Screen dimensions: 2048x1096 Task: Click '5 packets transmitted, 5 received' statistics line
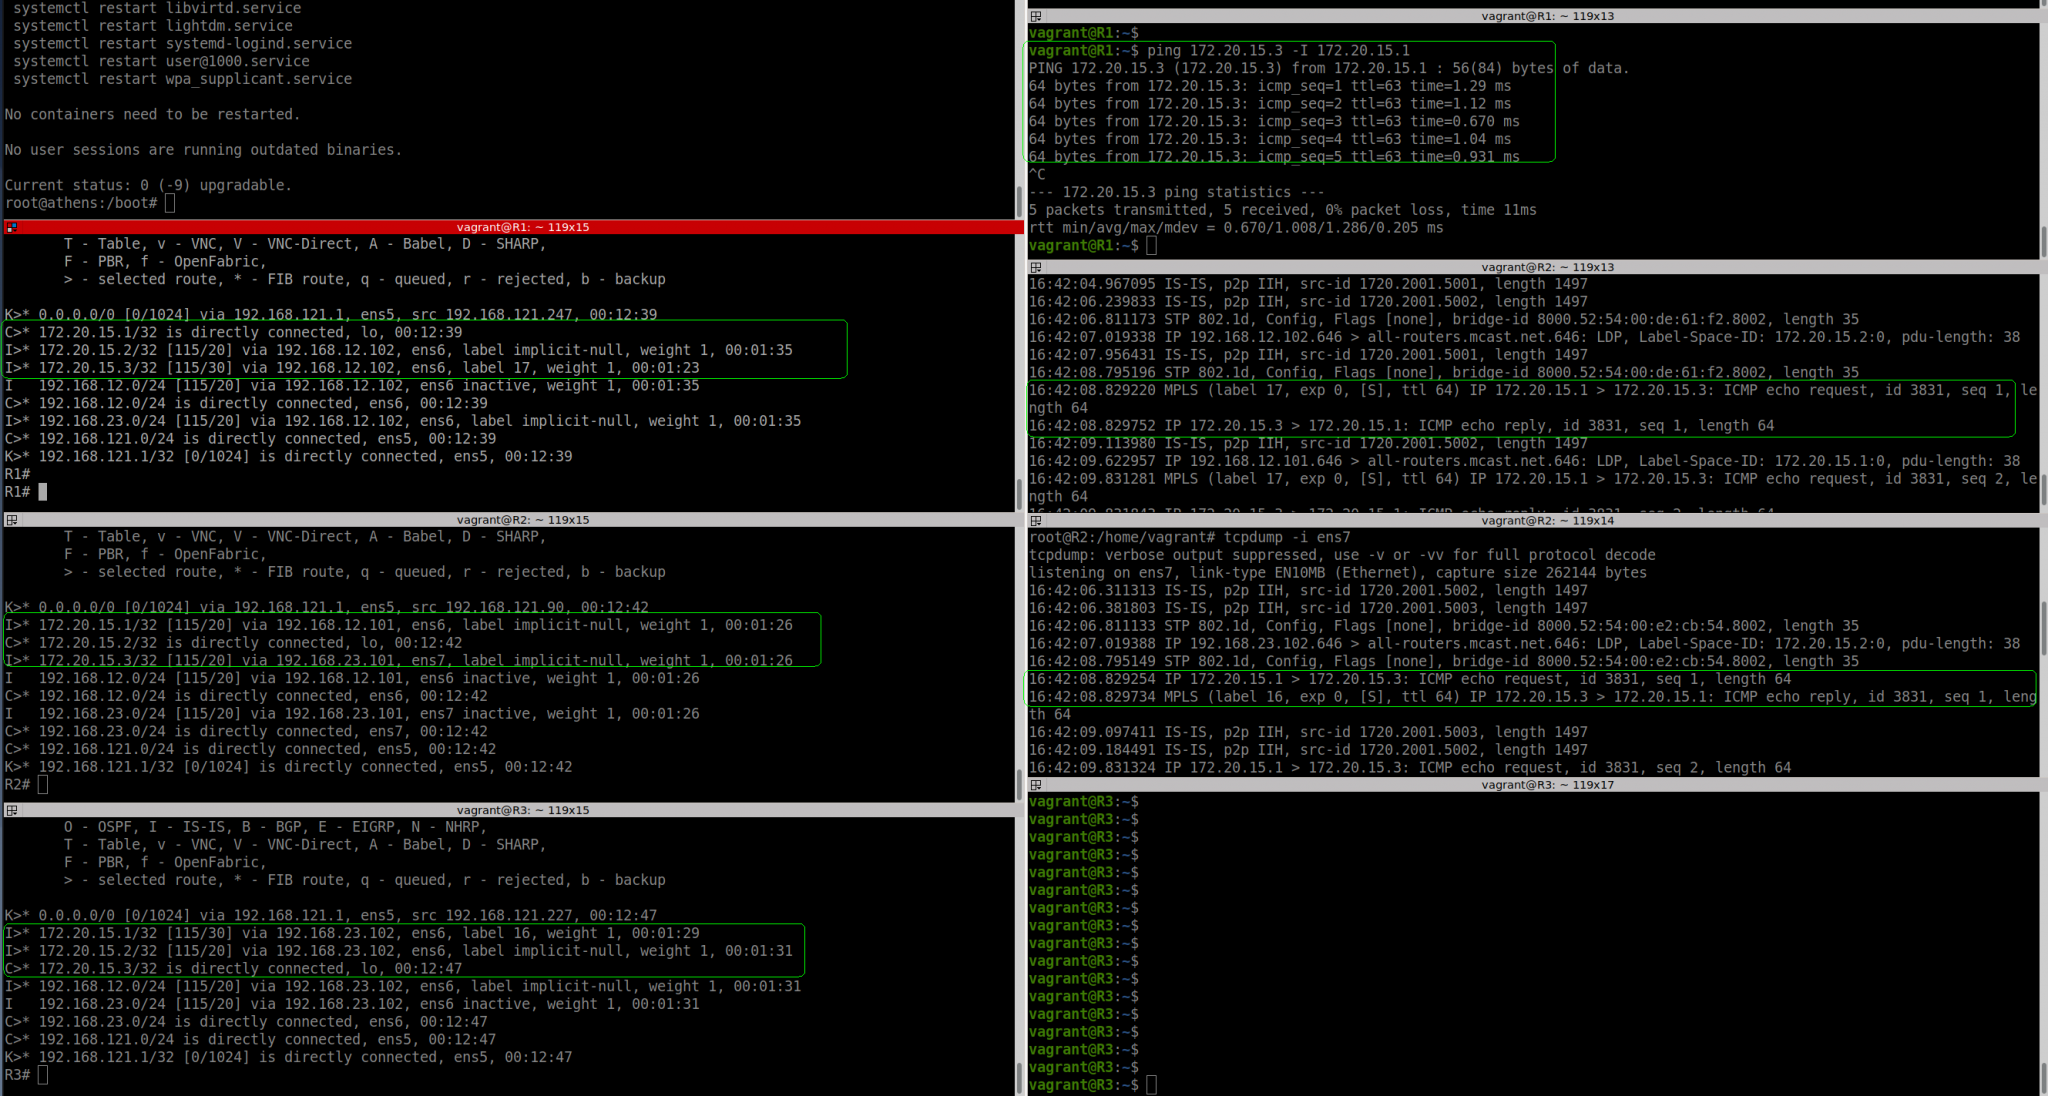click(x=1282, y=210)
